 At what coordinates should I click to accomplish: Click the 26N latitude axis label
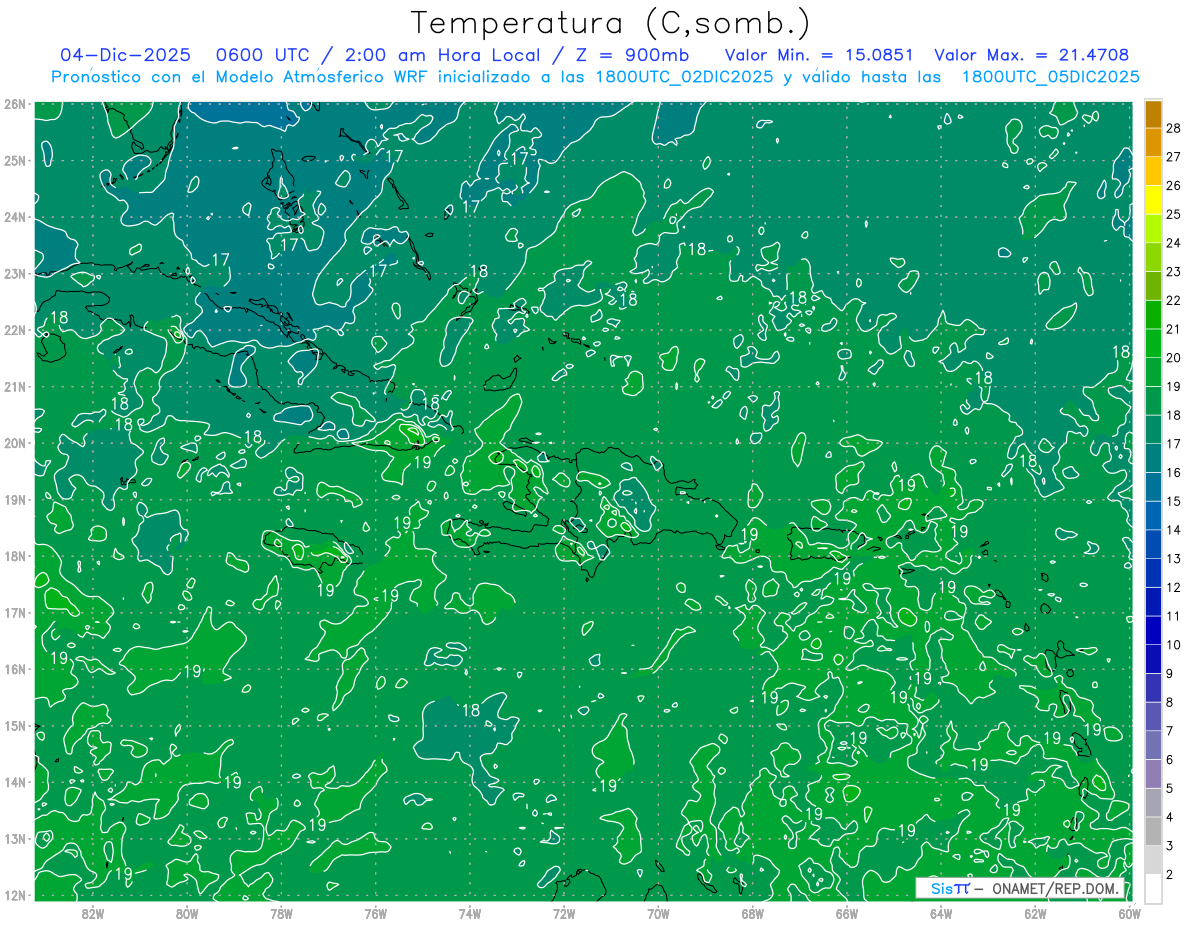pos(15,104)
